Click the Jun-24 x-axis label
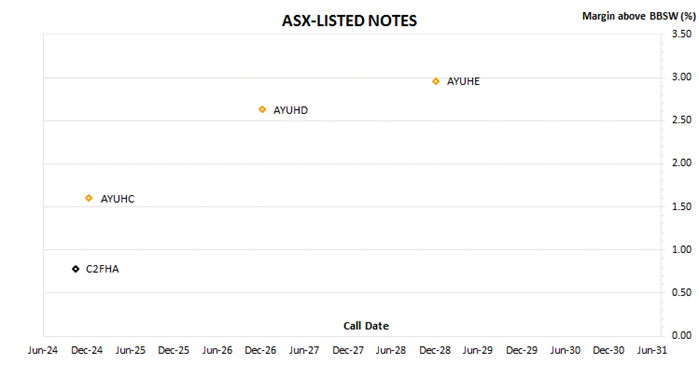Viewport: 699px width, 365px height. (x=43, y=351)
